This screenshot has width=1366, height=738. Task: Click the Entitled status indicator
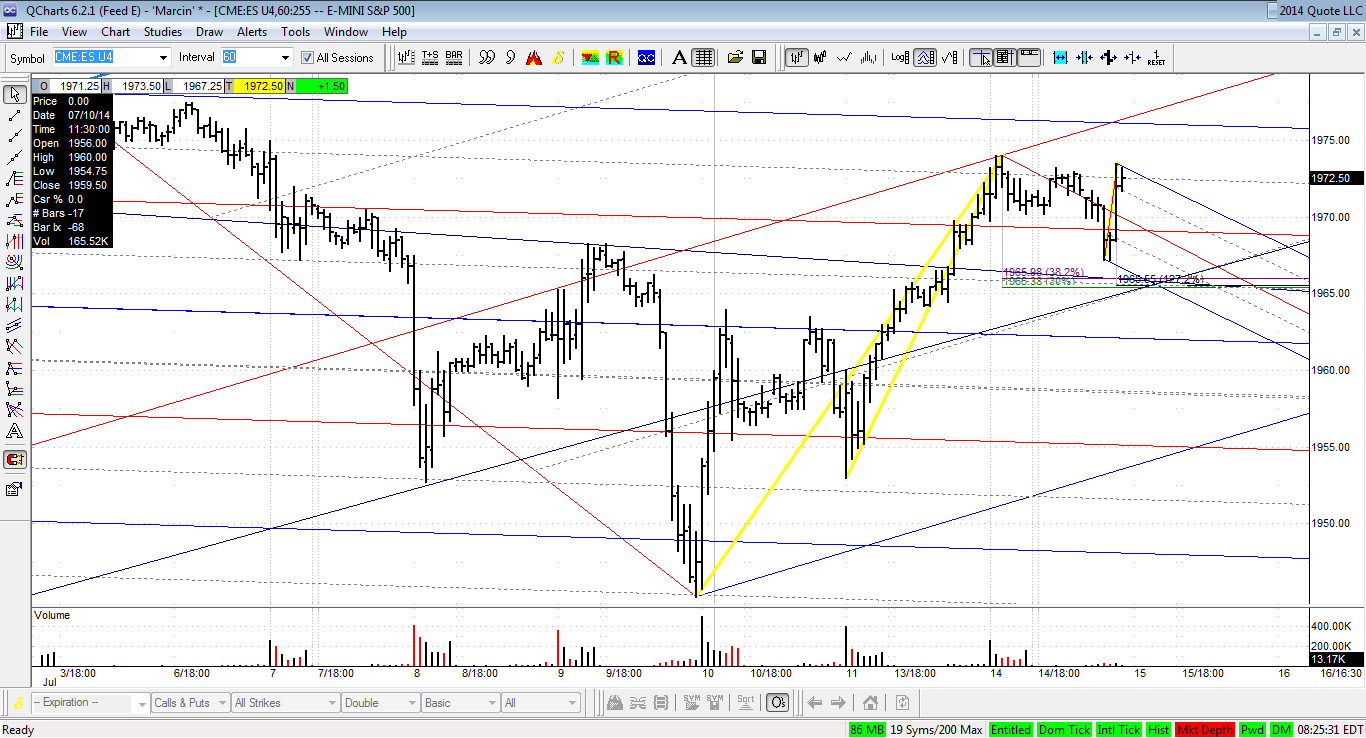pos(1011,730)
